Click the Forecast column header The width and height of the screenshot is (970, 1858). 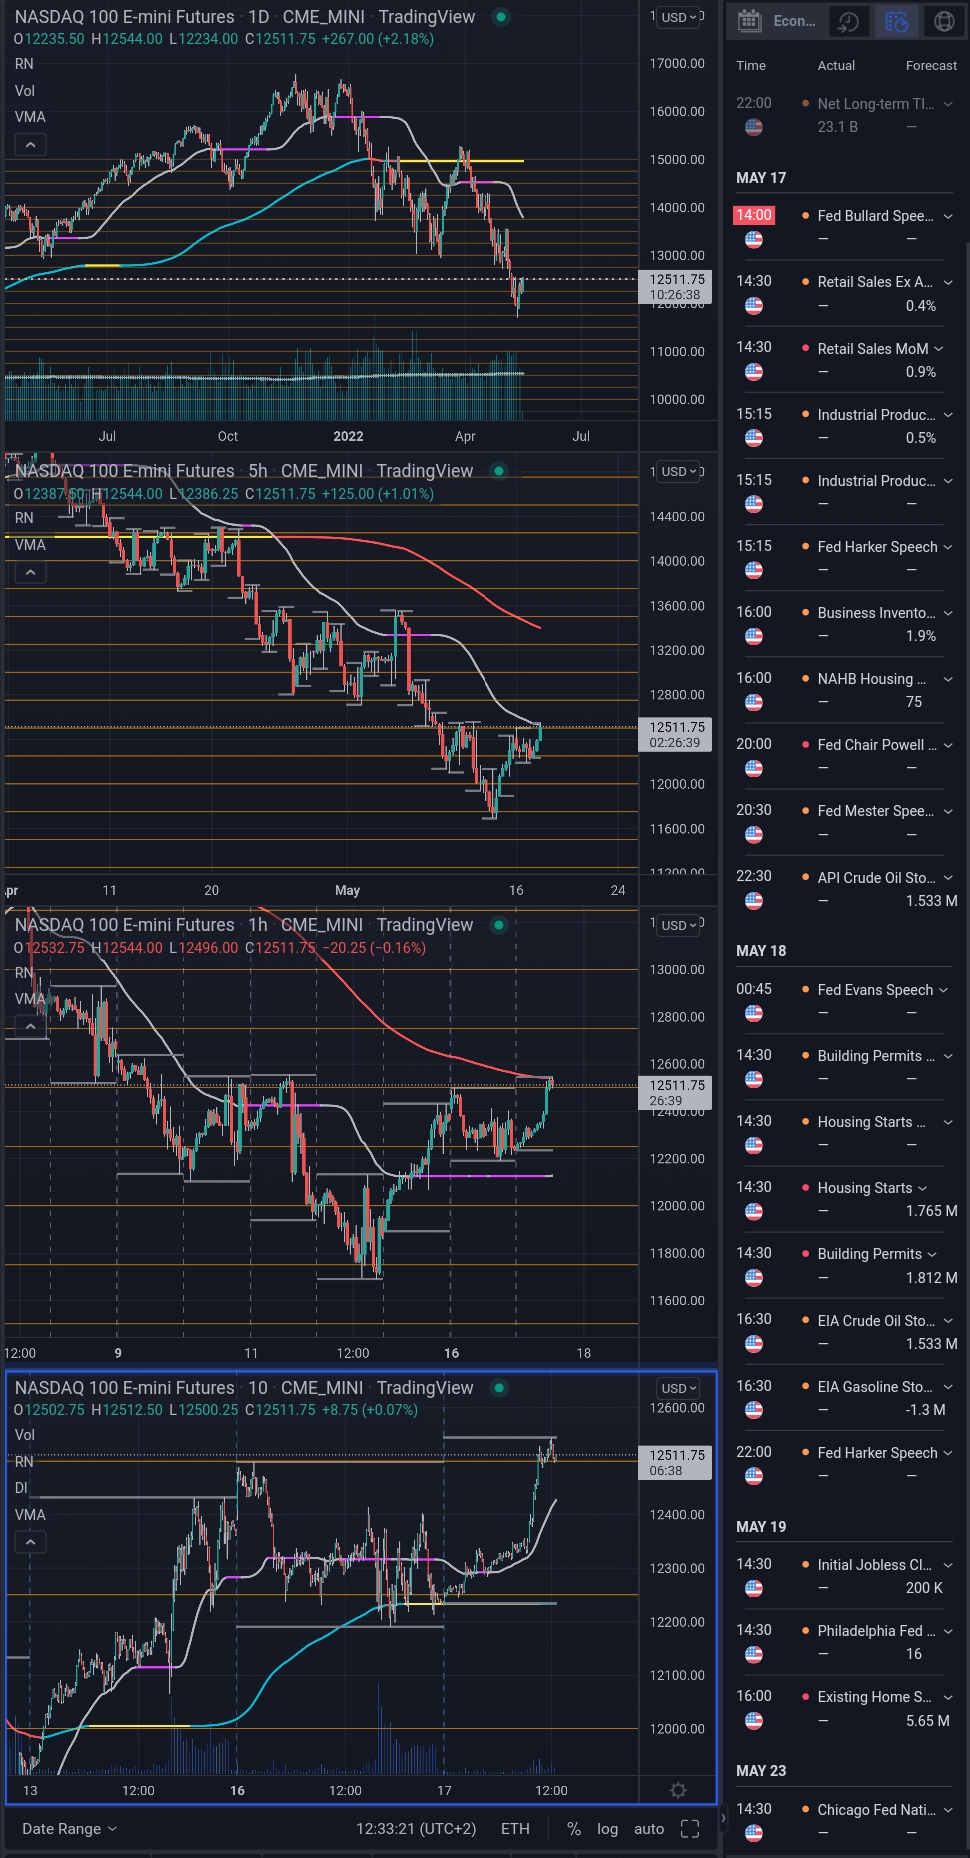[931, 65]
